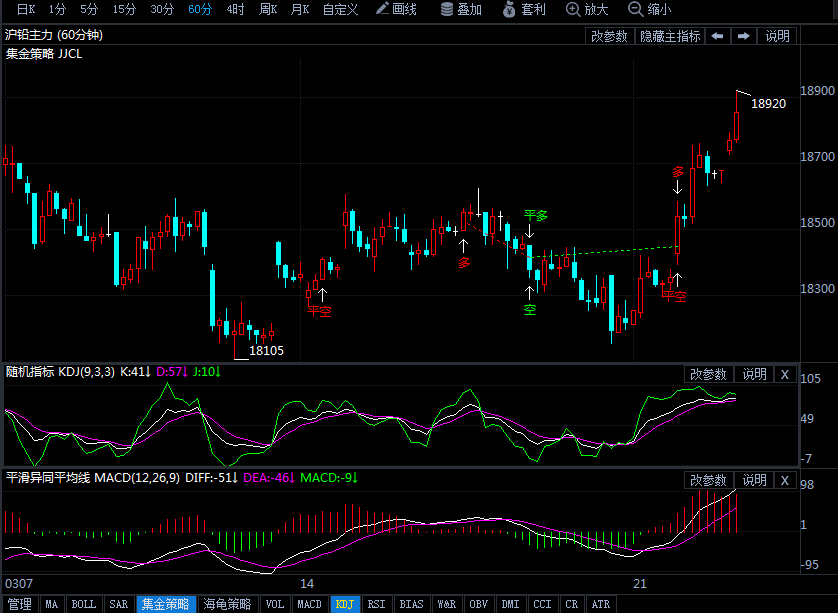Viewport: 838px width, 613px height.
Task: Select the CR indicator tab
Action: [572, 604]
